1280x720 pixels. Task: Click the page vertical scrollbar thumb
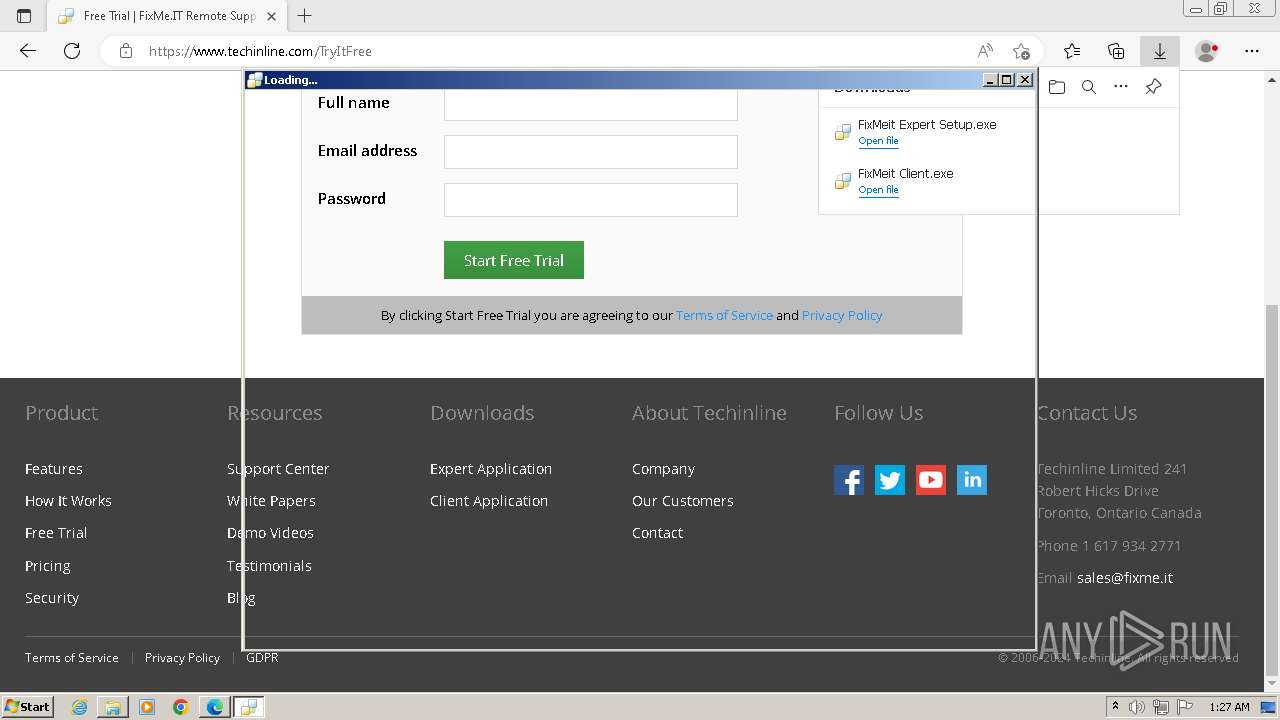1272,490
